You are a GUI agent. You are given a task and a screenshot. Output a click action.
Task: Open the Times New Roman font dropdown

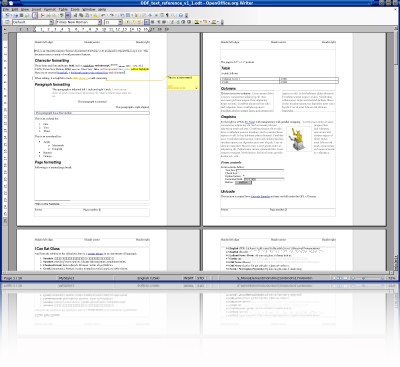(x=78, y=22)
